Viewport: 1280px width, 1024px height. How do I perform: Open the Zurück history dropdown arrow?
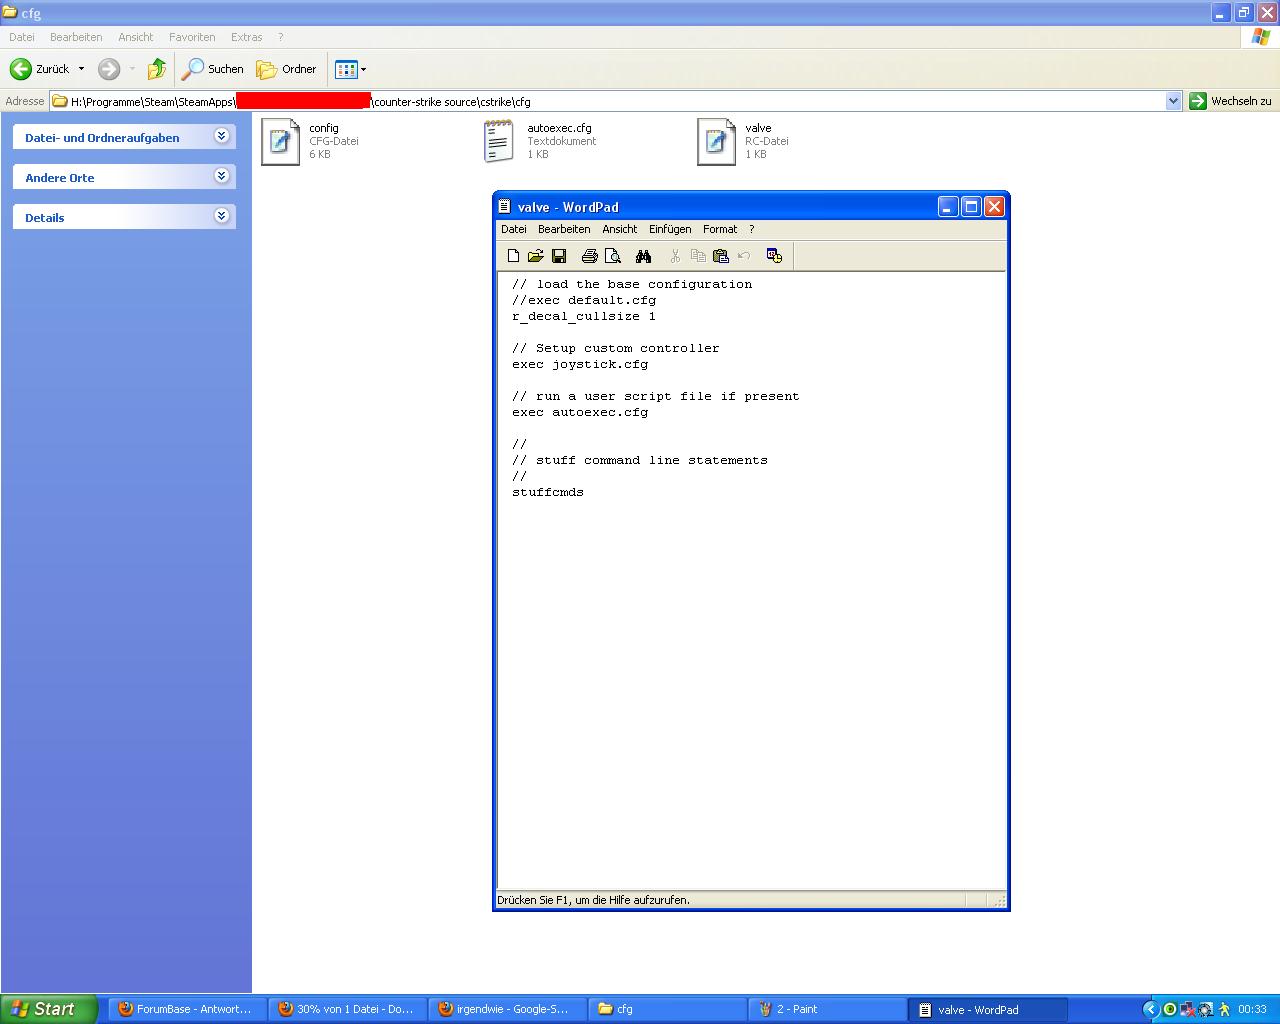tap(81, 69)
